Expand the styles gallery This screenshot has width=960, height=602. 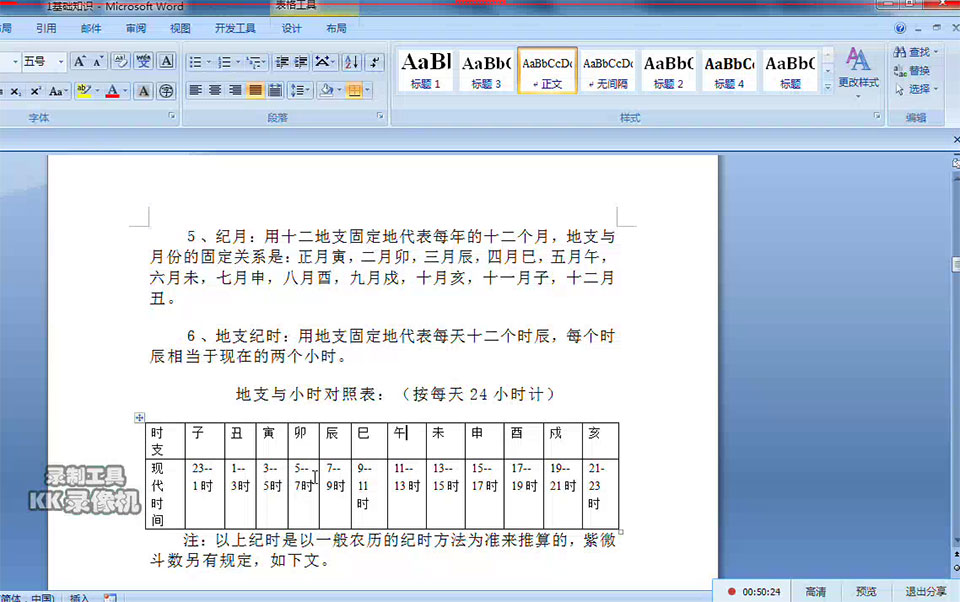828,87
